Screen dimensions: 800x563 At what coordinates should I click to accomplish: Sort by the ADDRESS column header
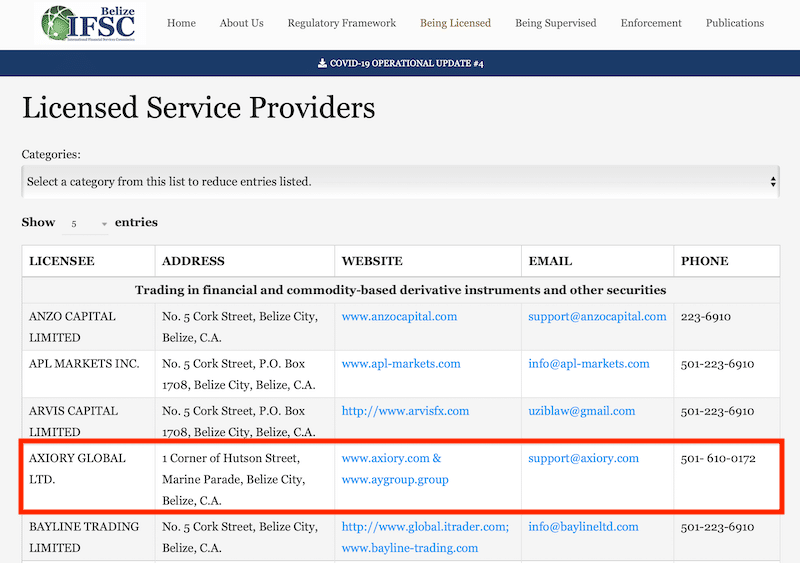tap(244, 261)
